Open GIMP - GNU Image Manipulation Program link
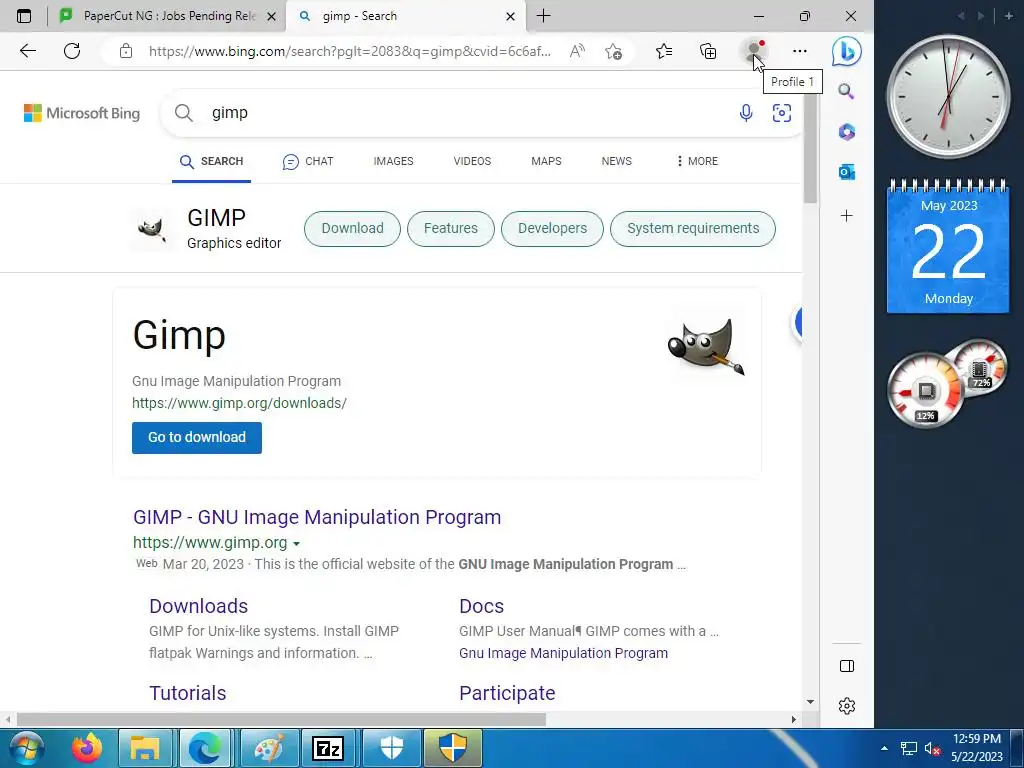The image size is (1024, 768). pyautogui.click(x=317, y=517)
